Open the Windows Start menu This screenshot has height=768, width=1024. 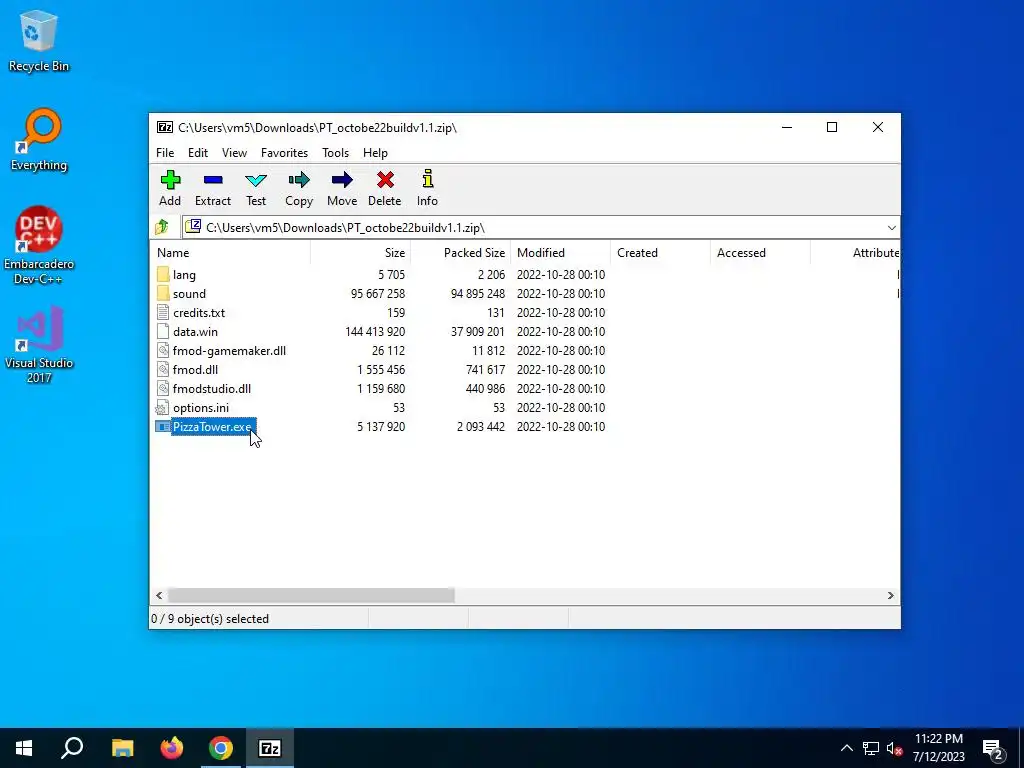click(24, 748)
